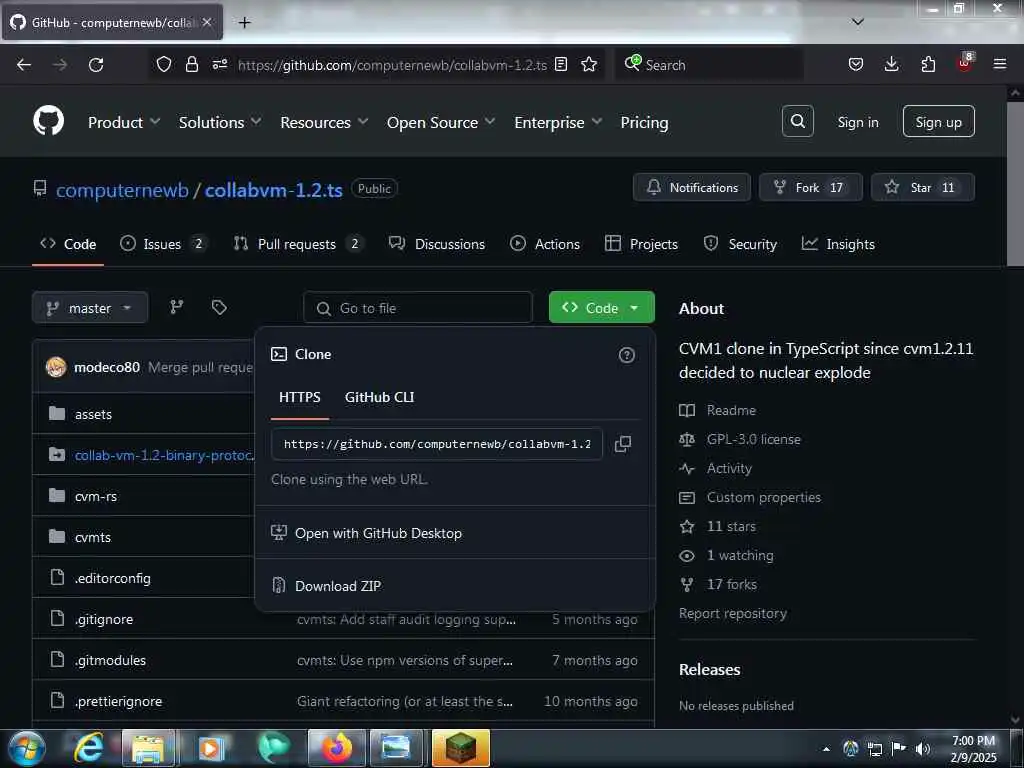This screenshot has height=768, width=1024.
Task: Bookmark this page with the star icon
Action: click(x=589, y=64)
